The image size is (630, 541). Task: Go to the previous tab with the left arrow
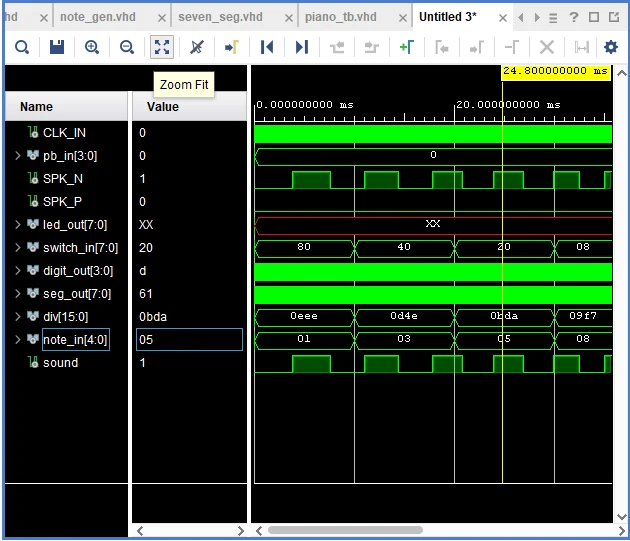521,18
